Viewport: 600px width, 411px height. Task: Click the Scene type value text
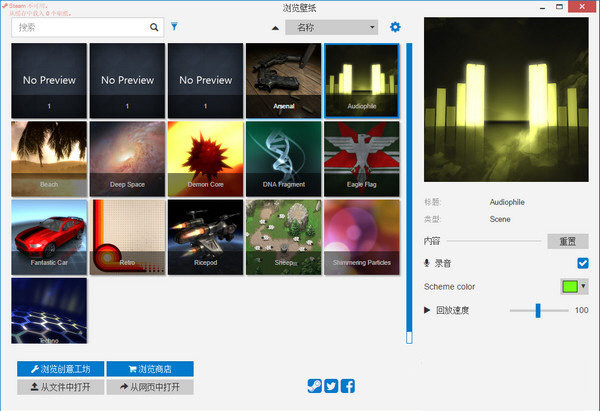[500, 219]
